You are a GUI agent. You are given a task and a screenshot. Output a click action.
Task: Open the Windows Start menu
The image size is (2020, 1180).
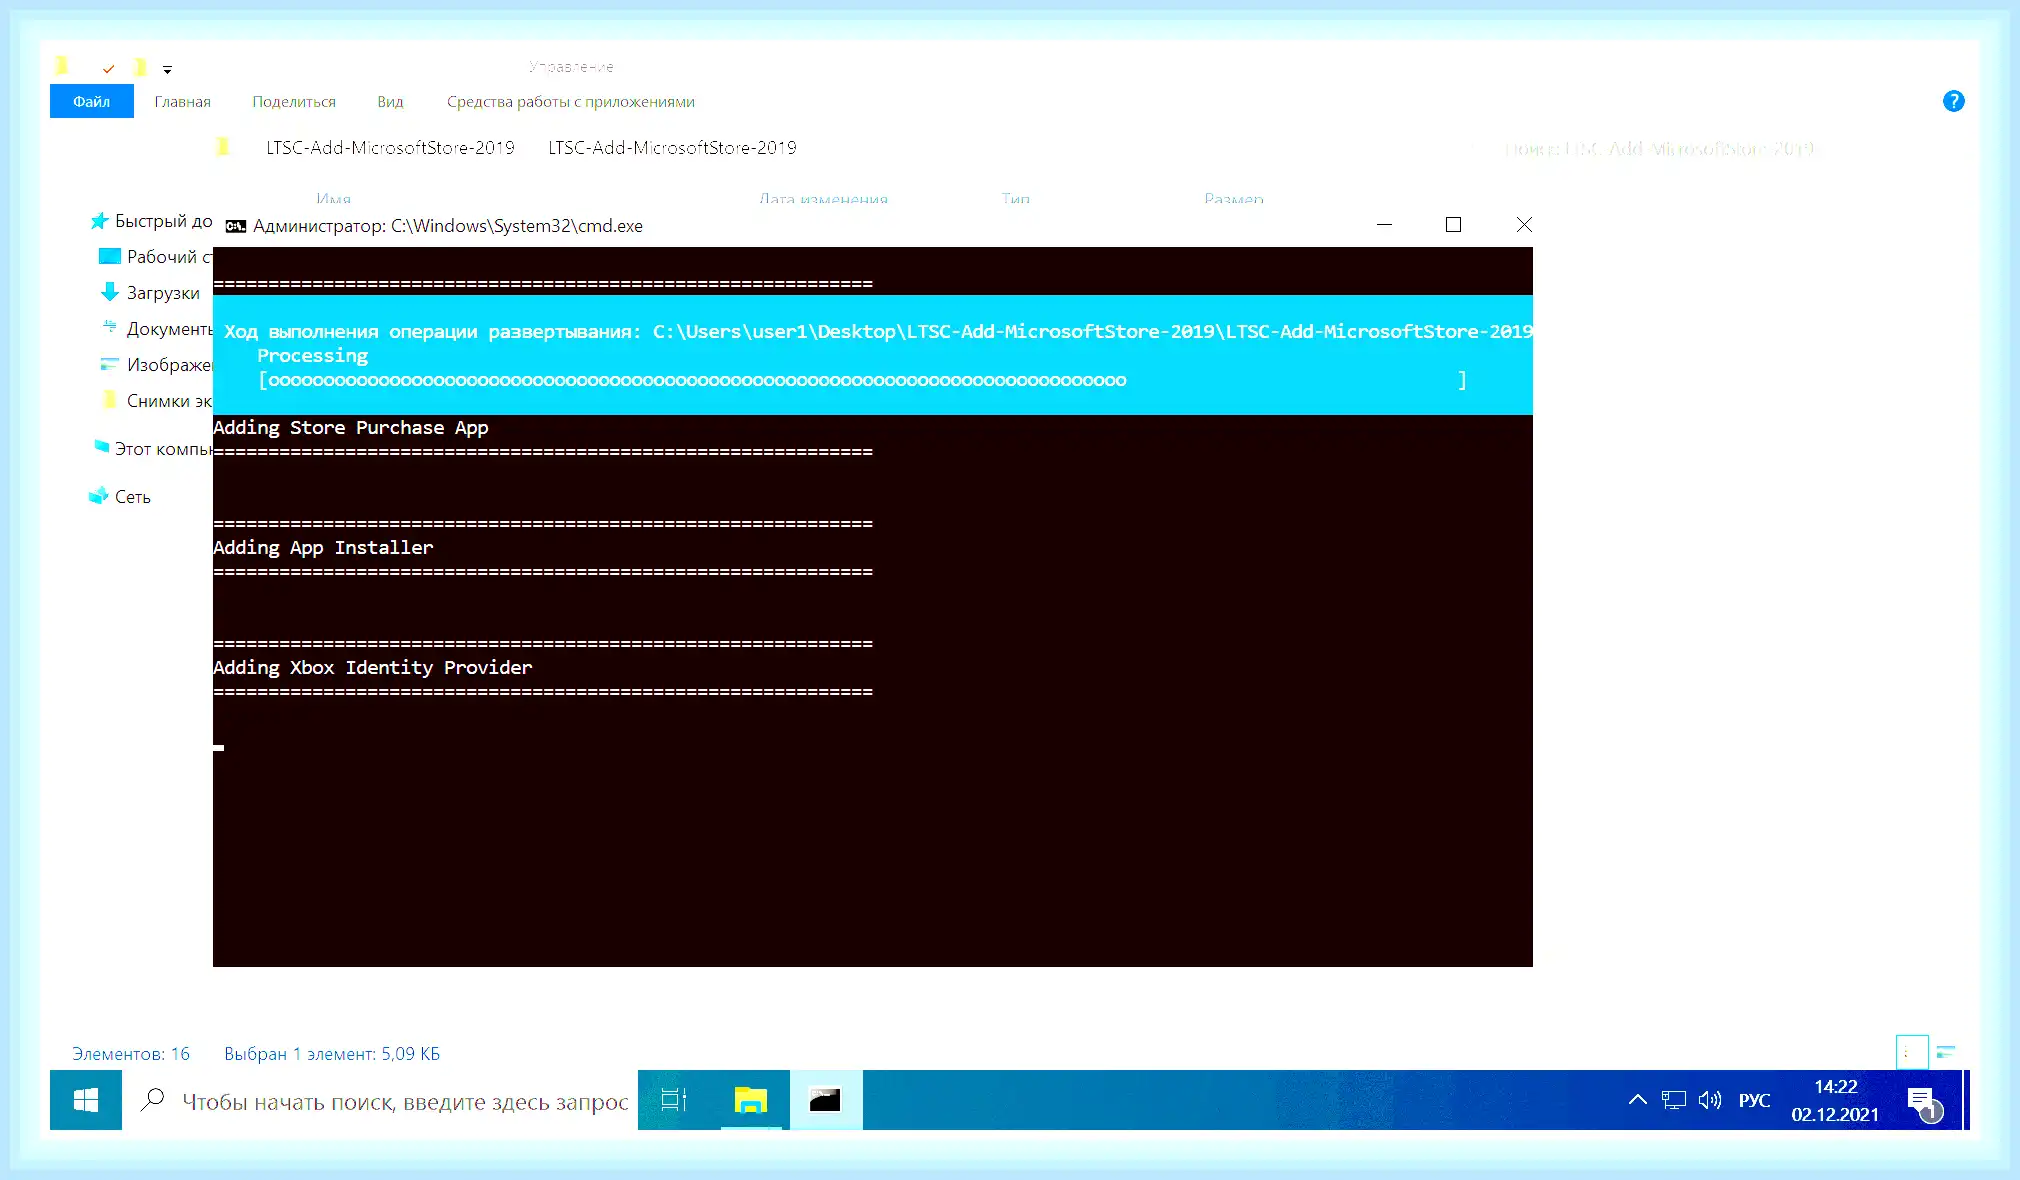coord(86,1100)
